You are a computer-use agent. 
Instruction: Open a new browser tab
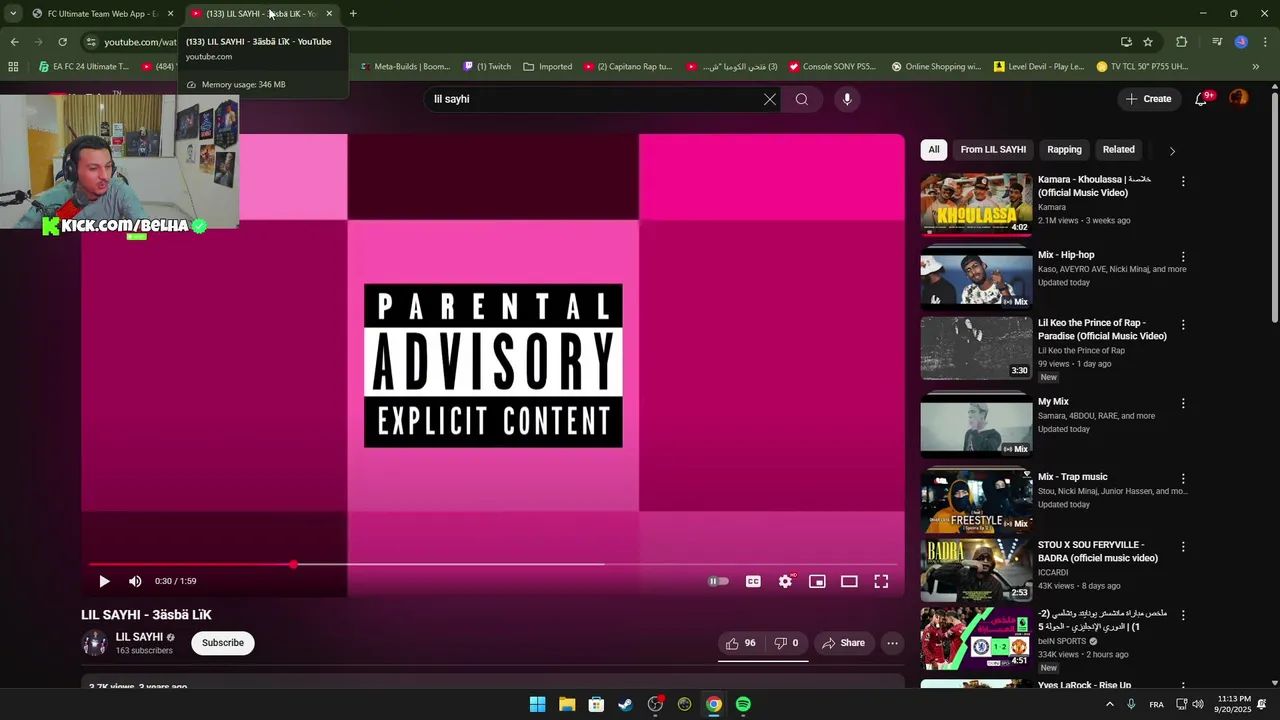point(353,14)
